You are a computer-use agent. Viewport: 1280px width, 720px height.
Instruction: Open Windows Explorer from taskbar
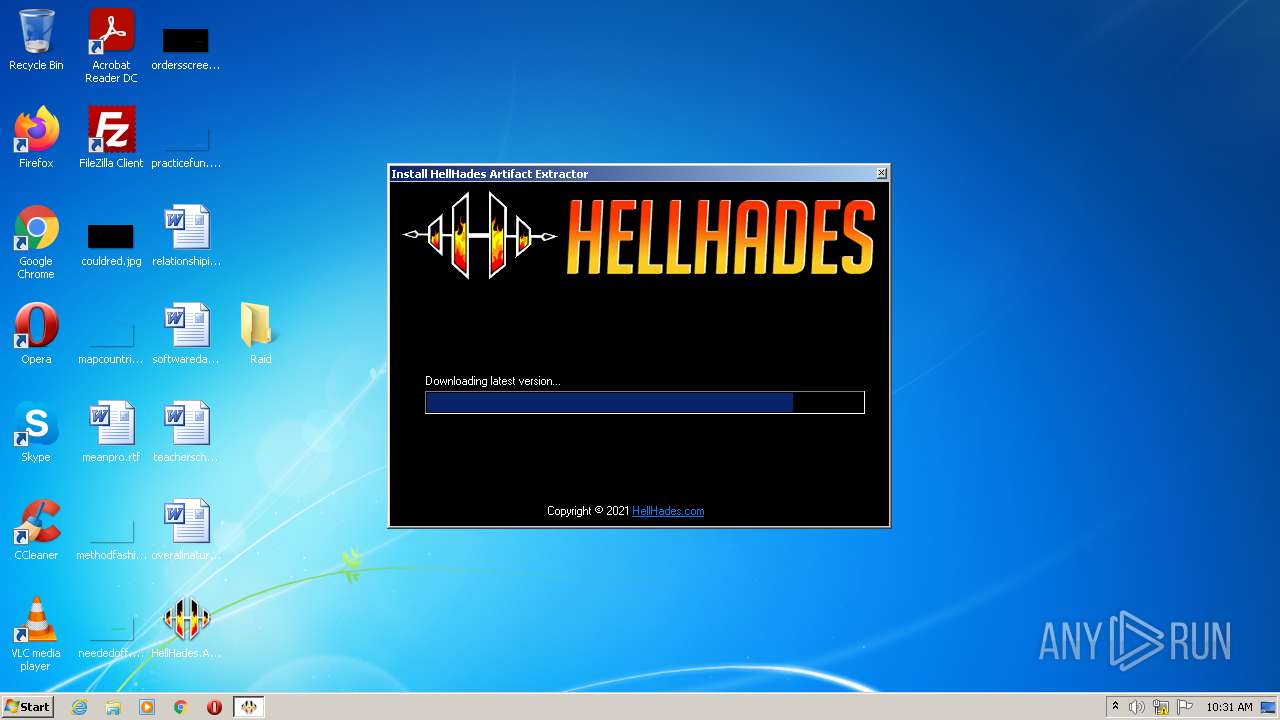click(113, 707)
